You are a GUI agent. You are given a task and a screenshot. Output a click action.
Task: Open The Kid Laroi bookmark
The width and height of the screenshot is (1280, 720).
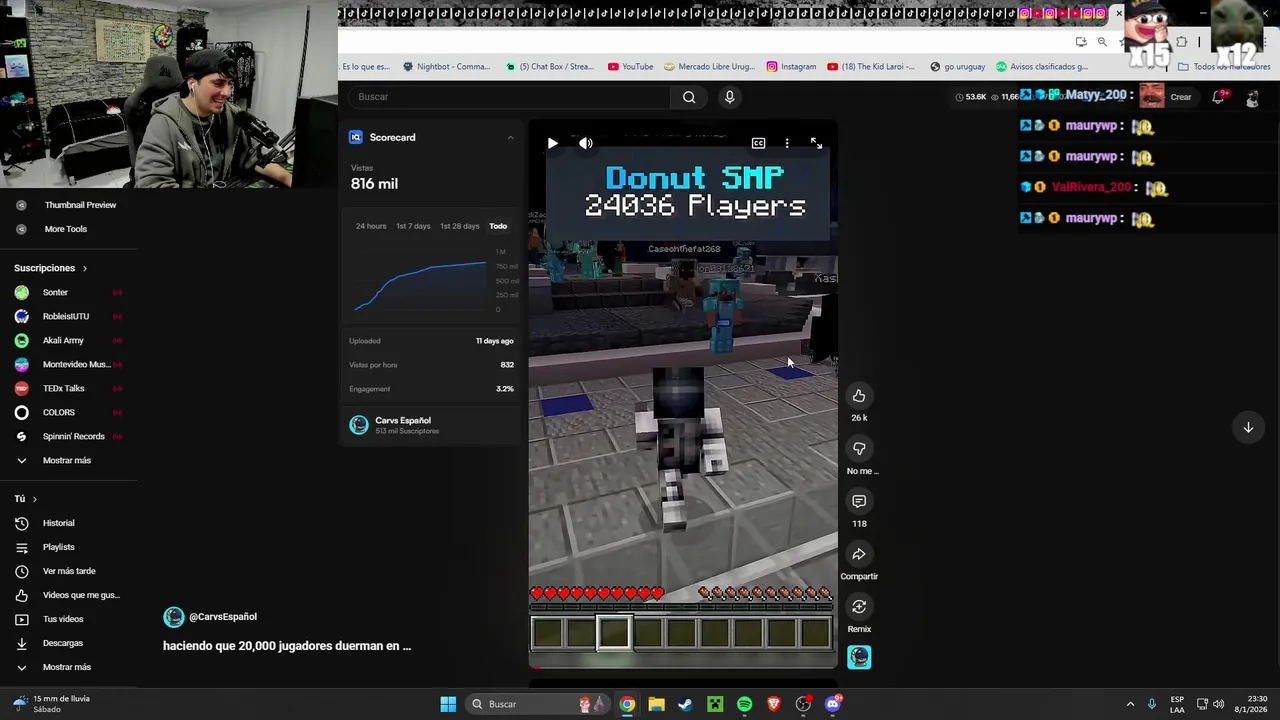point(871,67)
